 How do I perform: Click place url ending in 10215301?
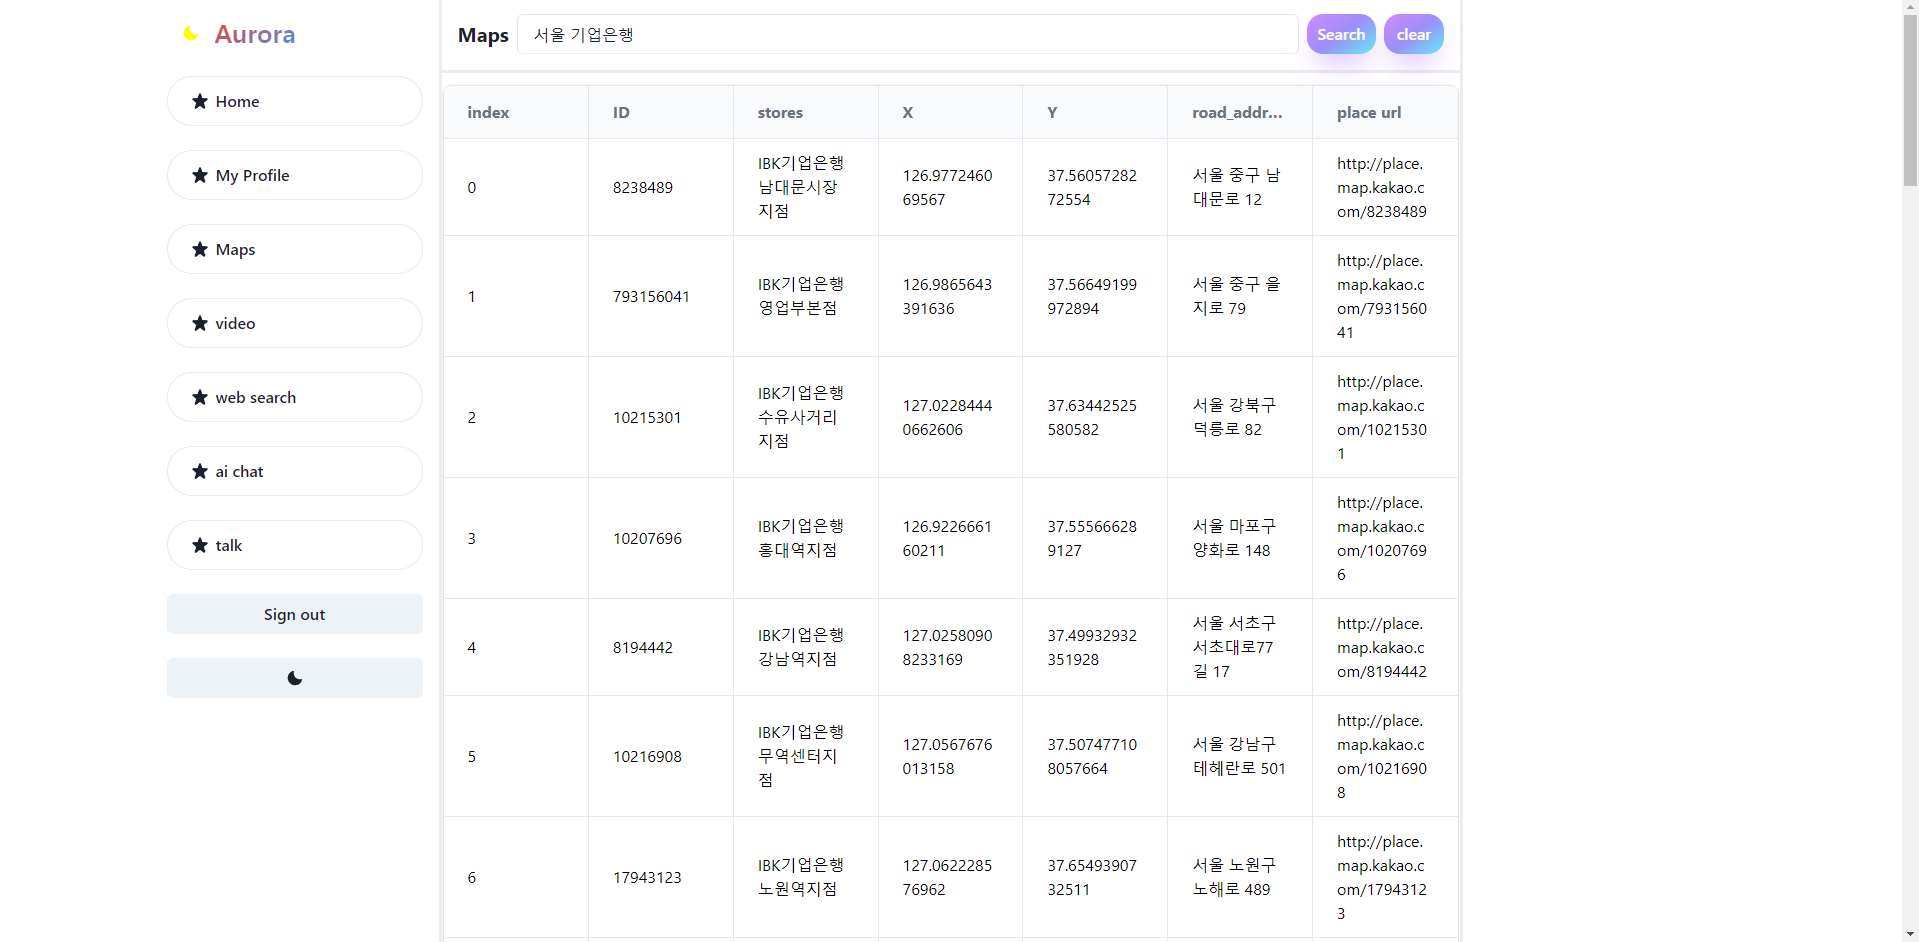click(x=1382, y=417)
